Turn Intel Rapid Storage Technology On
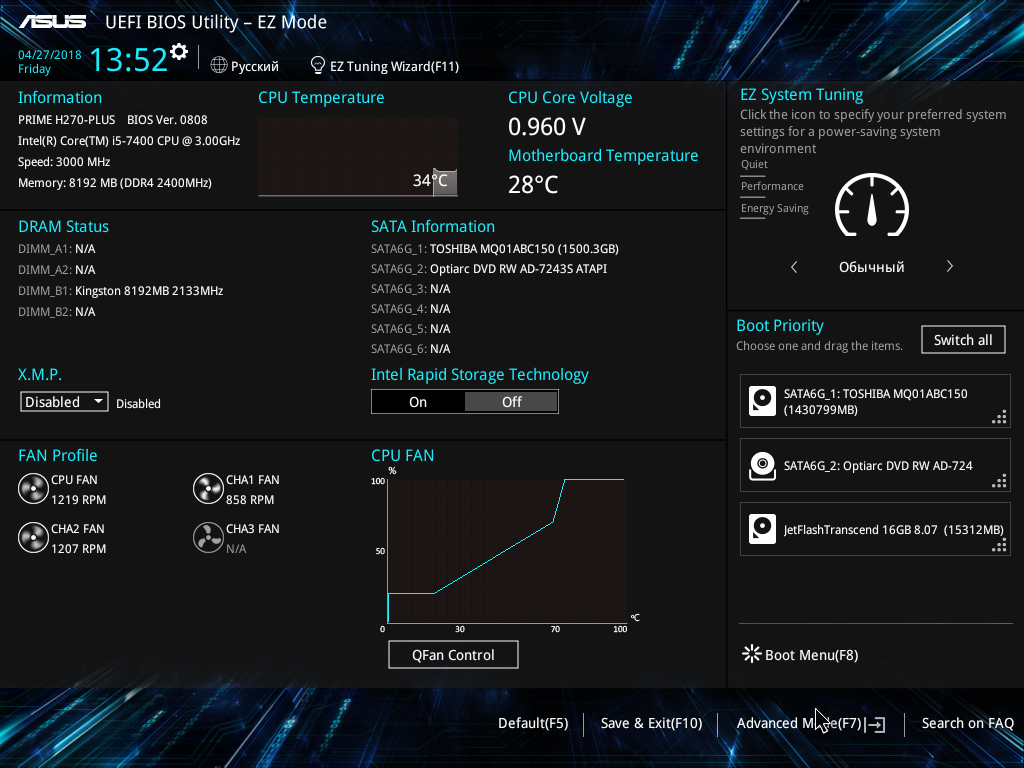 pyautogui.click(x=418, y=402)
